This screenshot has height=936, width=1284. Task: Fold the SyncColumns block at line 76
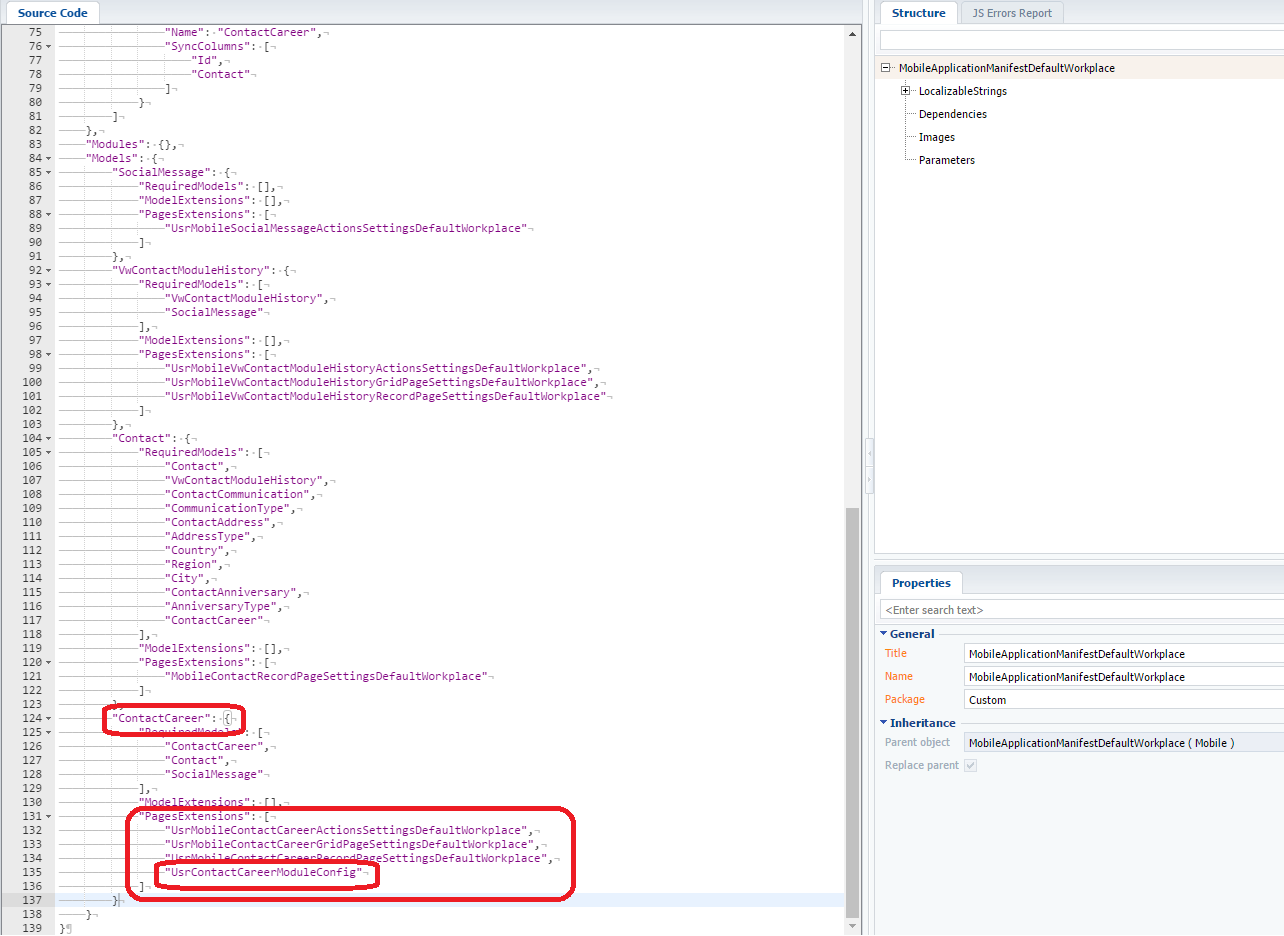pos(48,46)
